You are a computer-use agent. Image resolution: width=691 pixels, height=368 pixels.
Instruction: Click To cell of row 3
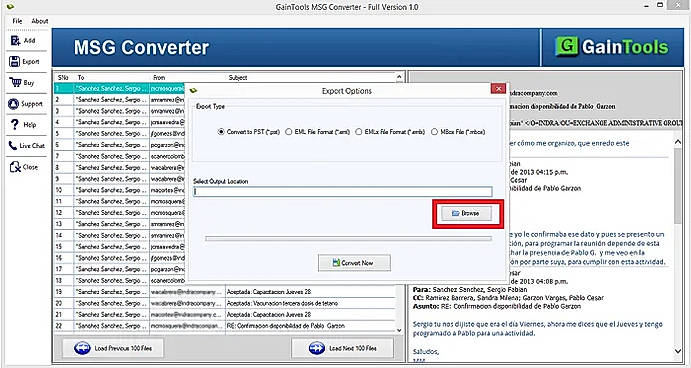[111, 111]
